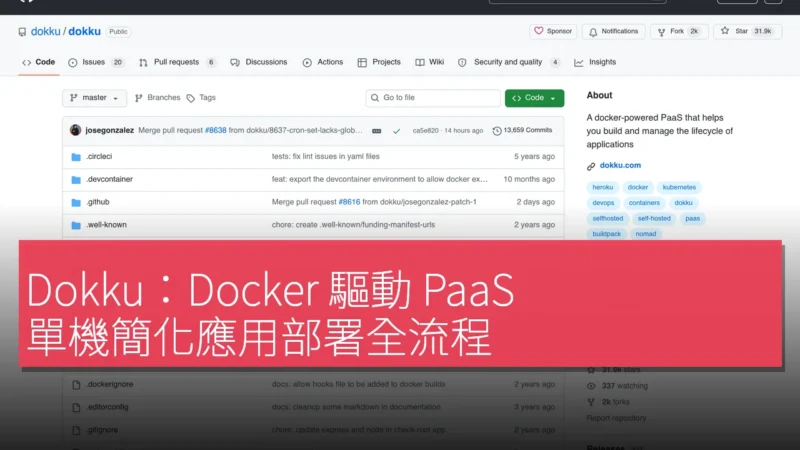Click the star count 31.9k badge
The image size is (800, 450).
point(763,31)
